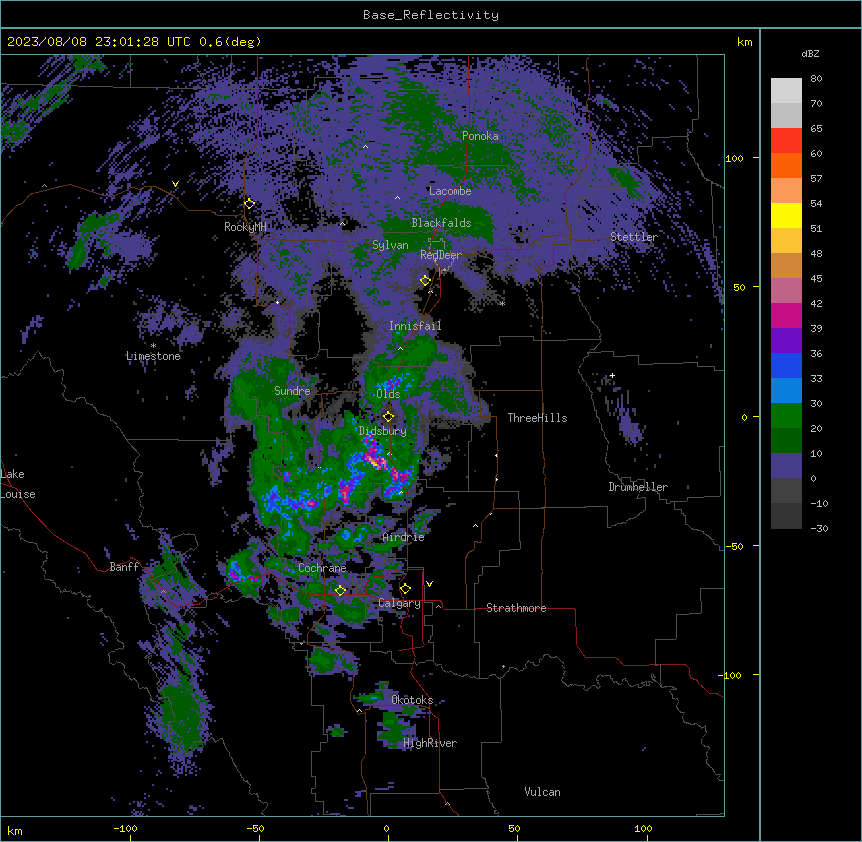Select the bright green 20-30 dBZ legend band
This screenshot has height=842, width=862.
point(786,416)
